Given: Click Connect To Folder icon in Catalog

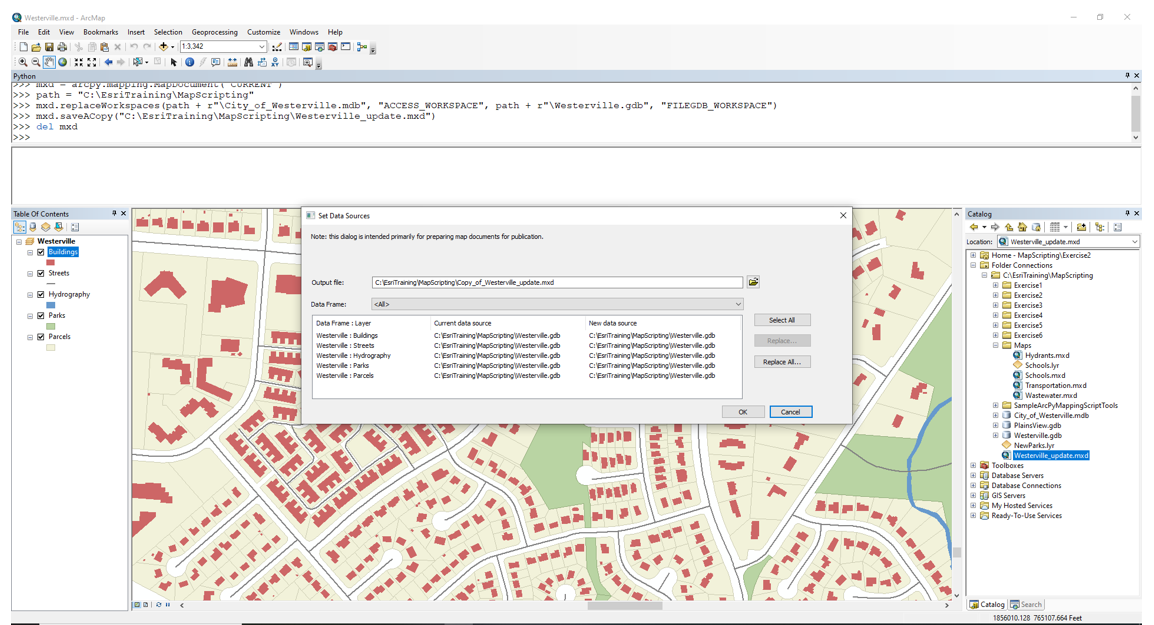Looking at the screenshot, I should [x=1081, y=227].
